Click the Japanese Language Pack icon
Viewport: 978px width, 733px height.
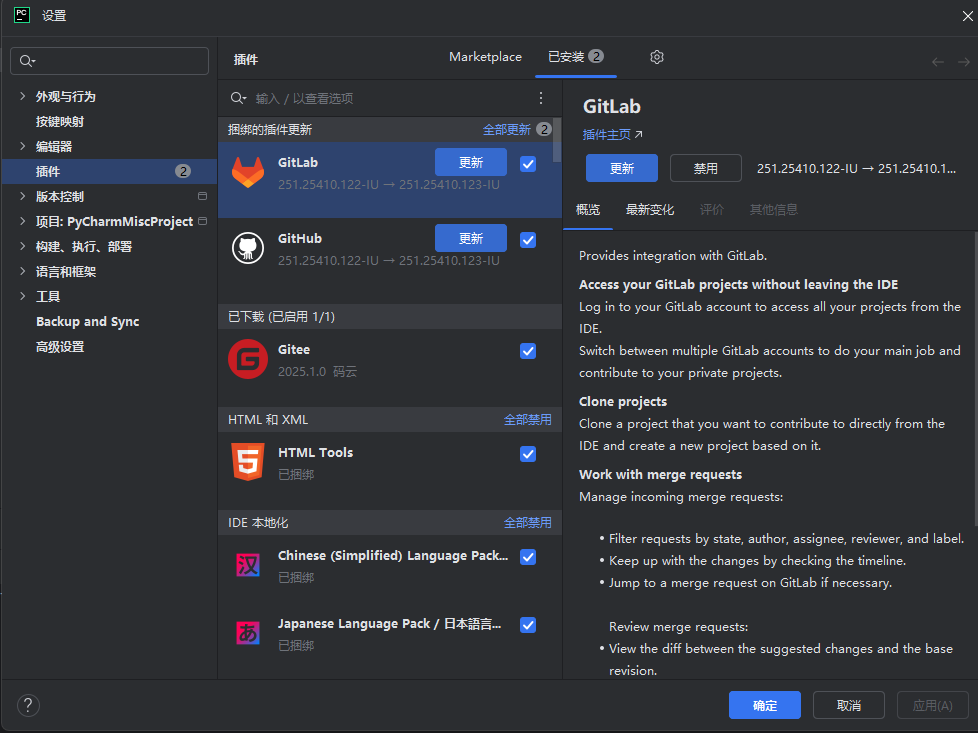coord(248,633)
